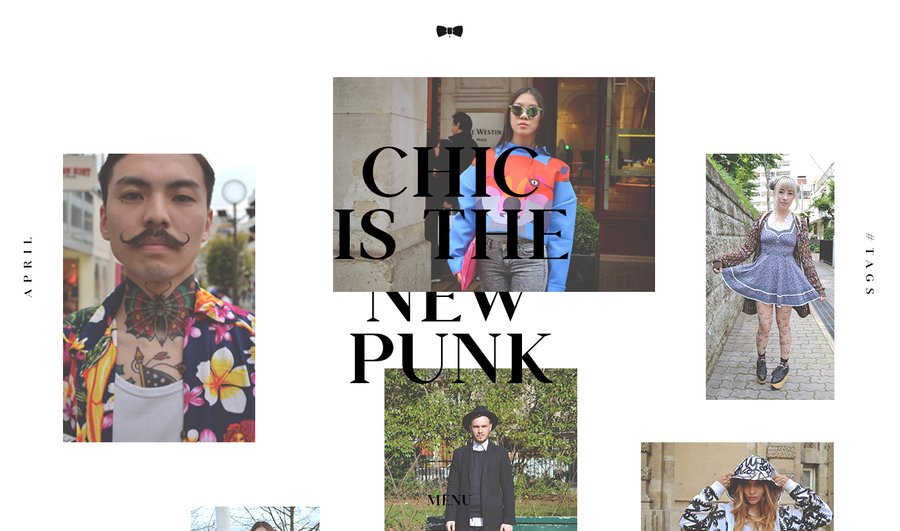900x531 pixels.
Task: Open the mustached man in floral shirt photo
Action: pos(159,297)
